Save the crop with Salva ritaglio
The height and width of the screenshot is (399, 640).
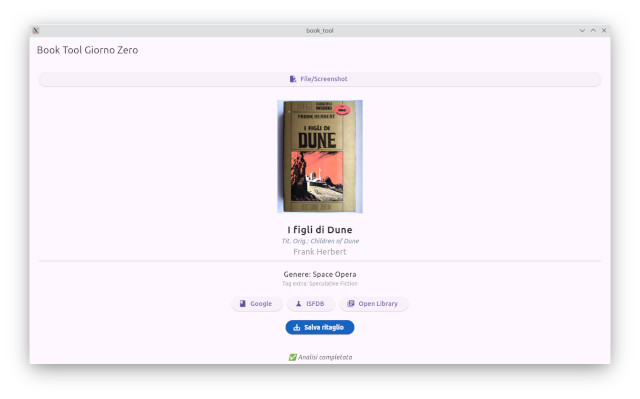(320, 328)
